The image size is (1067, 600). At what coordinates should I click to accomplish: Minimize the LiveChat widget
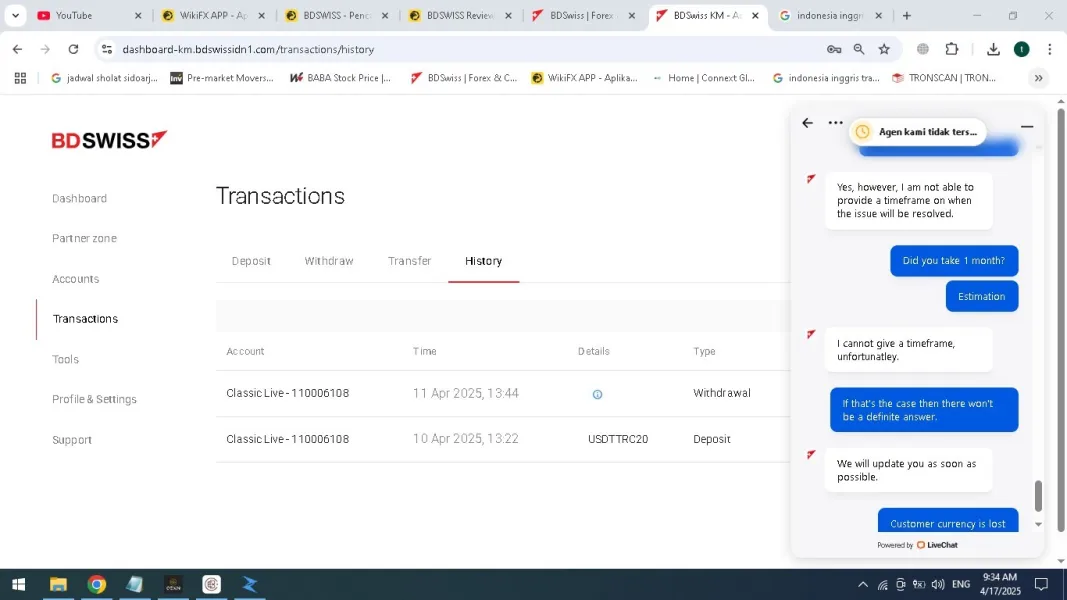1027,127
